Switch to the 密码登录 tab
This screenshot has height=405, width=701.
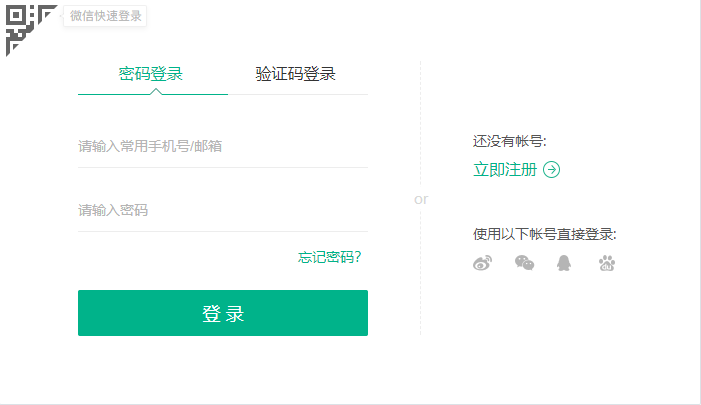[151, 73]
